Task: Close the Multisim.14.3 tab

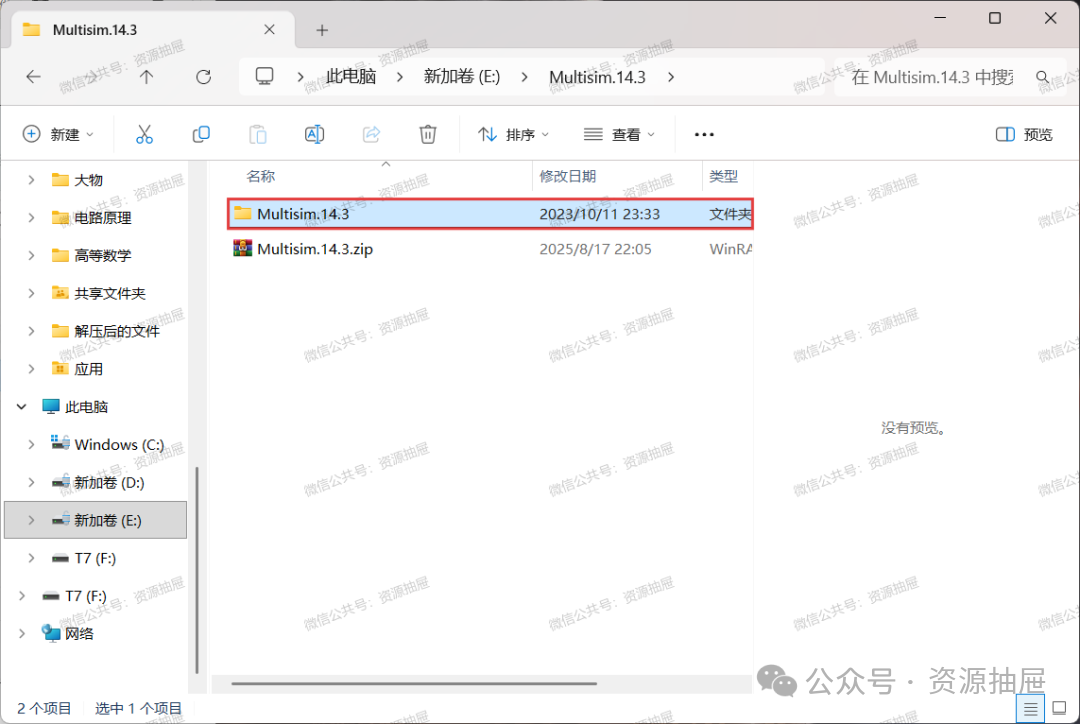Action: (x=269, y=30)
